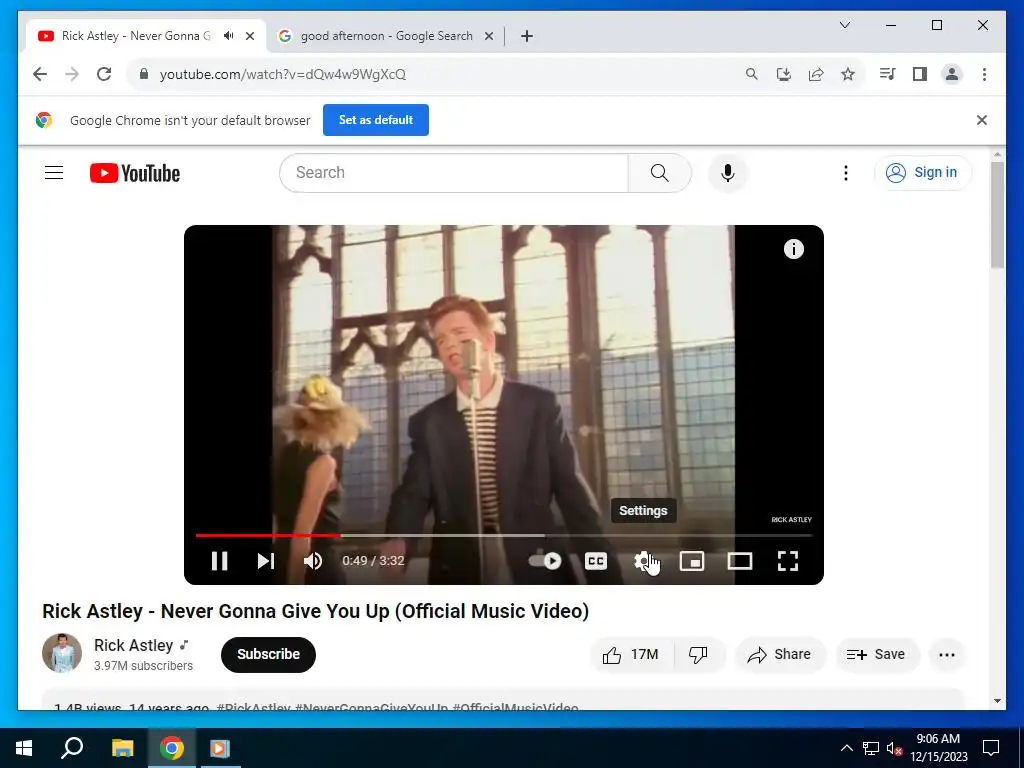Viewport: 1024px width, 768px height.
Task: Dislike this video
Action: tap(699, 654)
